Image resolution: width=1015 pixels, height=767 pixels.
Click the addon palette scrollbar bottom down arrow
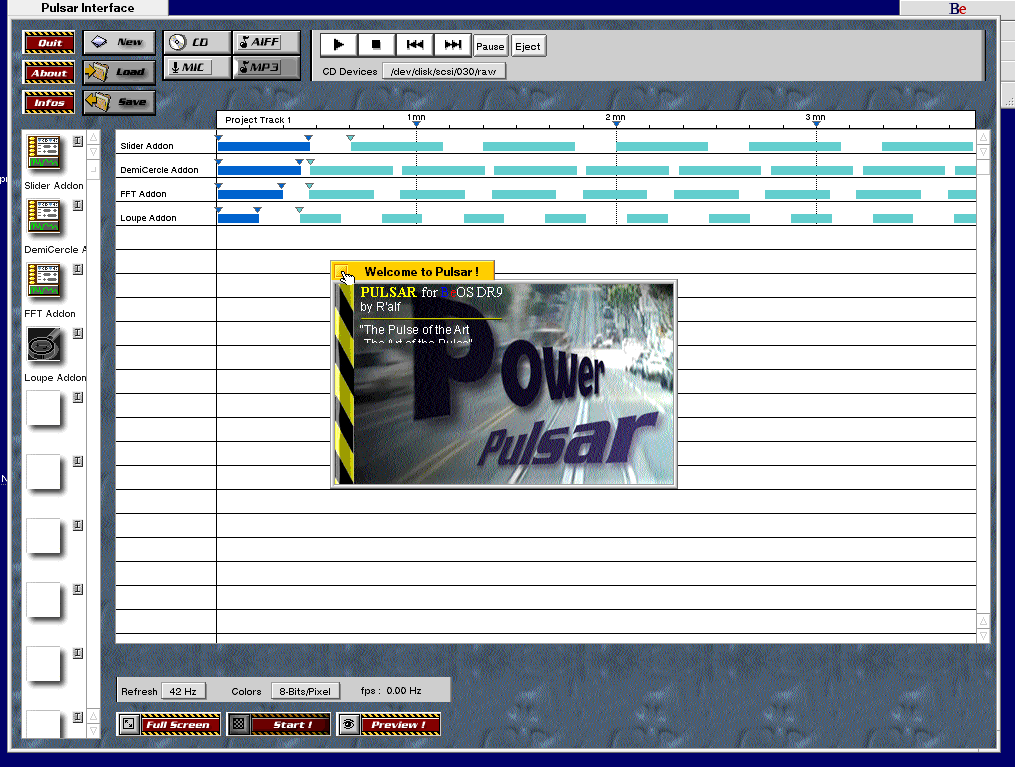pyautogui.click(x=93, y=731)
